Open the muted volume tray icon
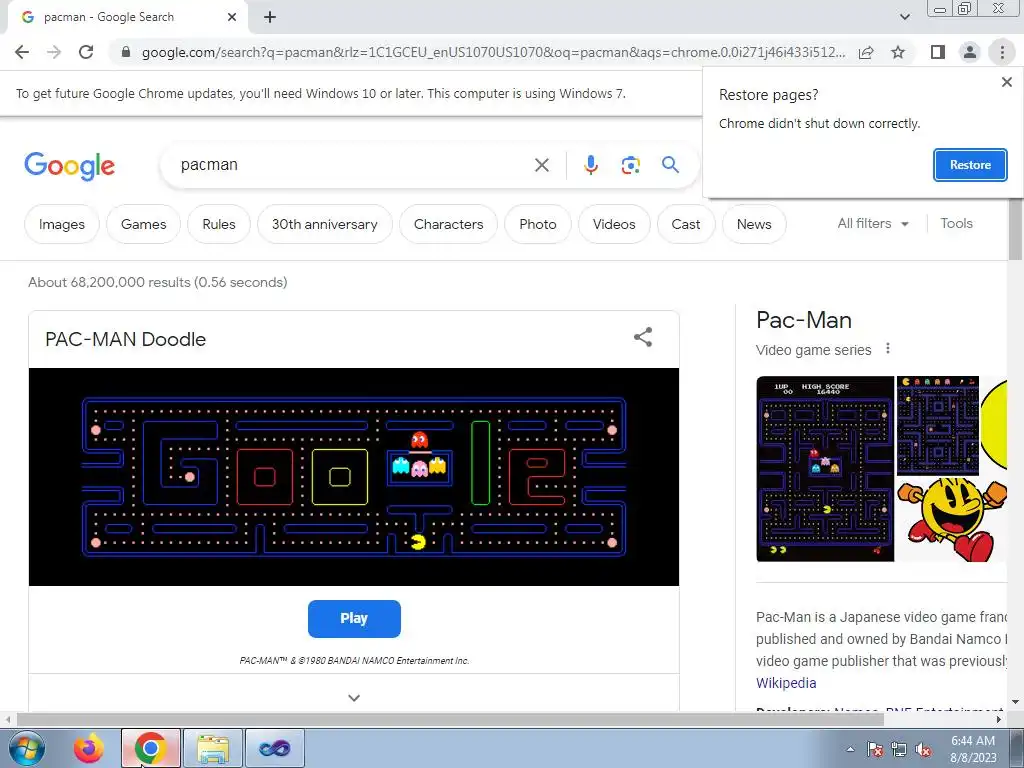Viewport: 1024px width, 768px height. [923, 749]
